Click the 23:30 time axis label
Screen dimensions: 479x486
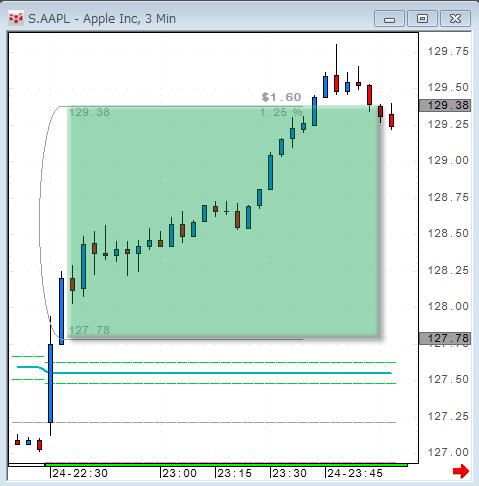[289, 473]
